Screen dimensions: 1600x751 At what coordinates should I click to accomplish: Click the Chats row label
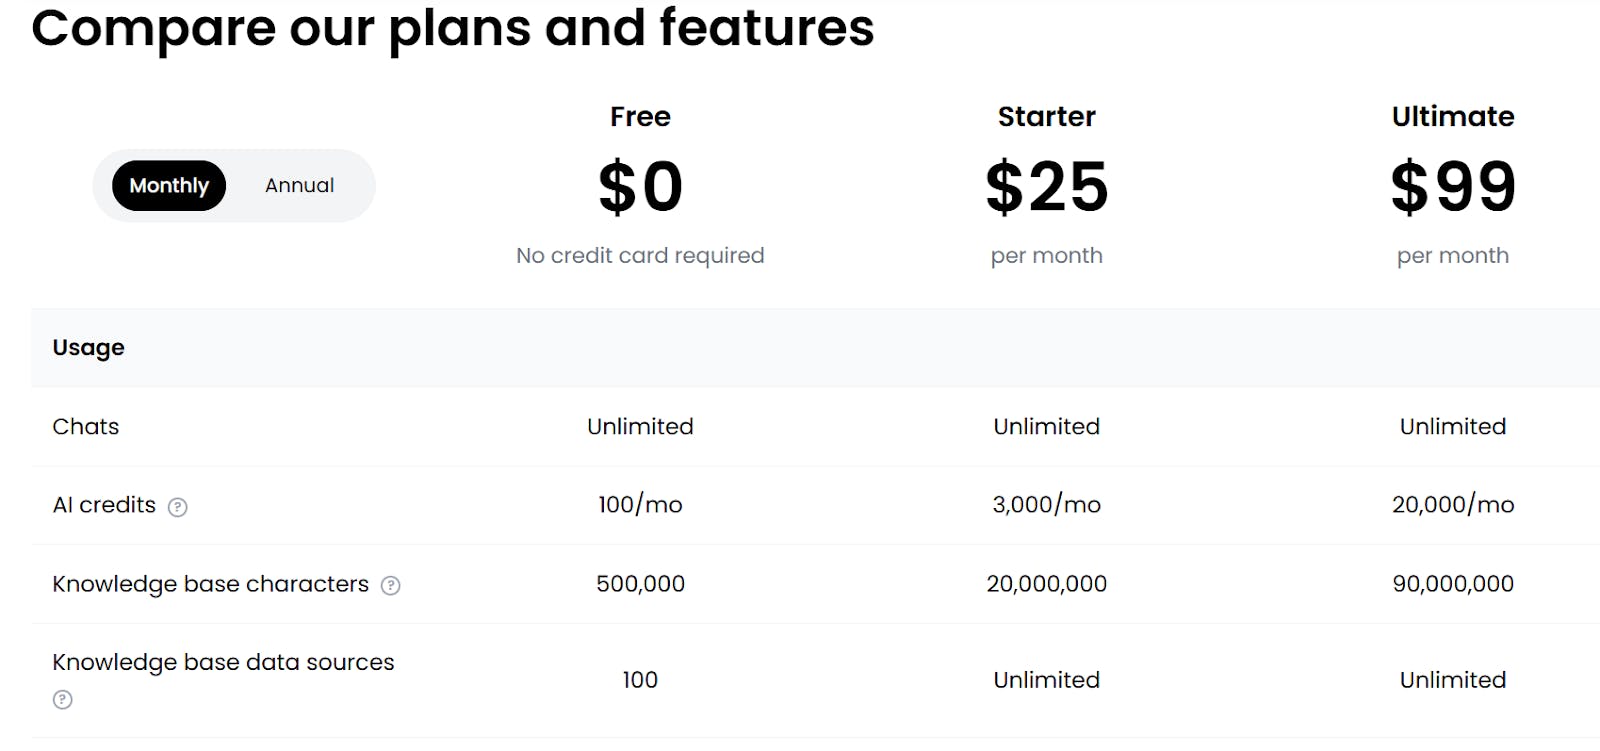(x=85, y=427)
